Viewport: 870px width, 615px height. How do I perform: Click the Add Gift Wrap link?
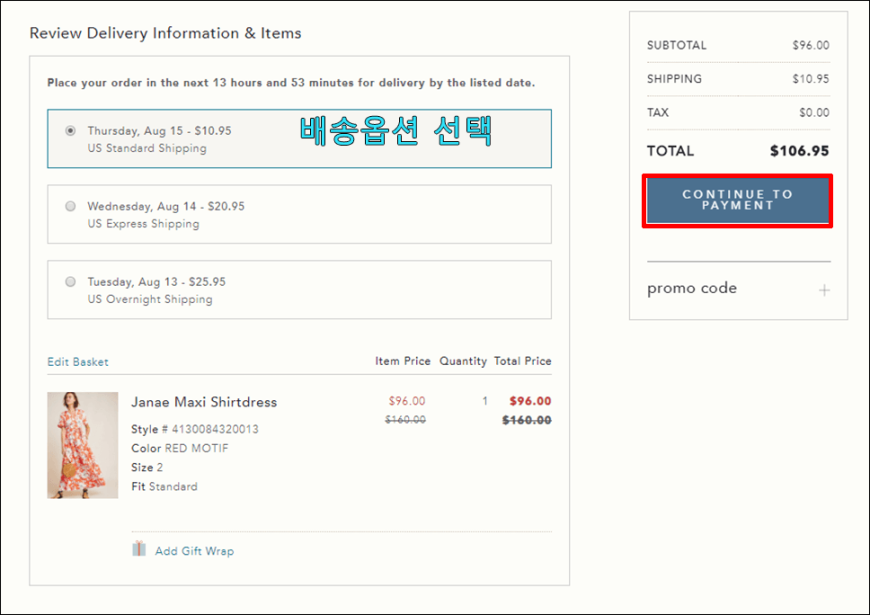coord(194,551)
